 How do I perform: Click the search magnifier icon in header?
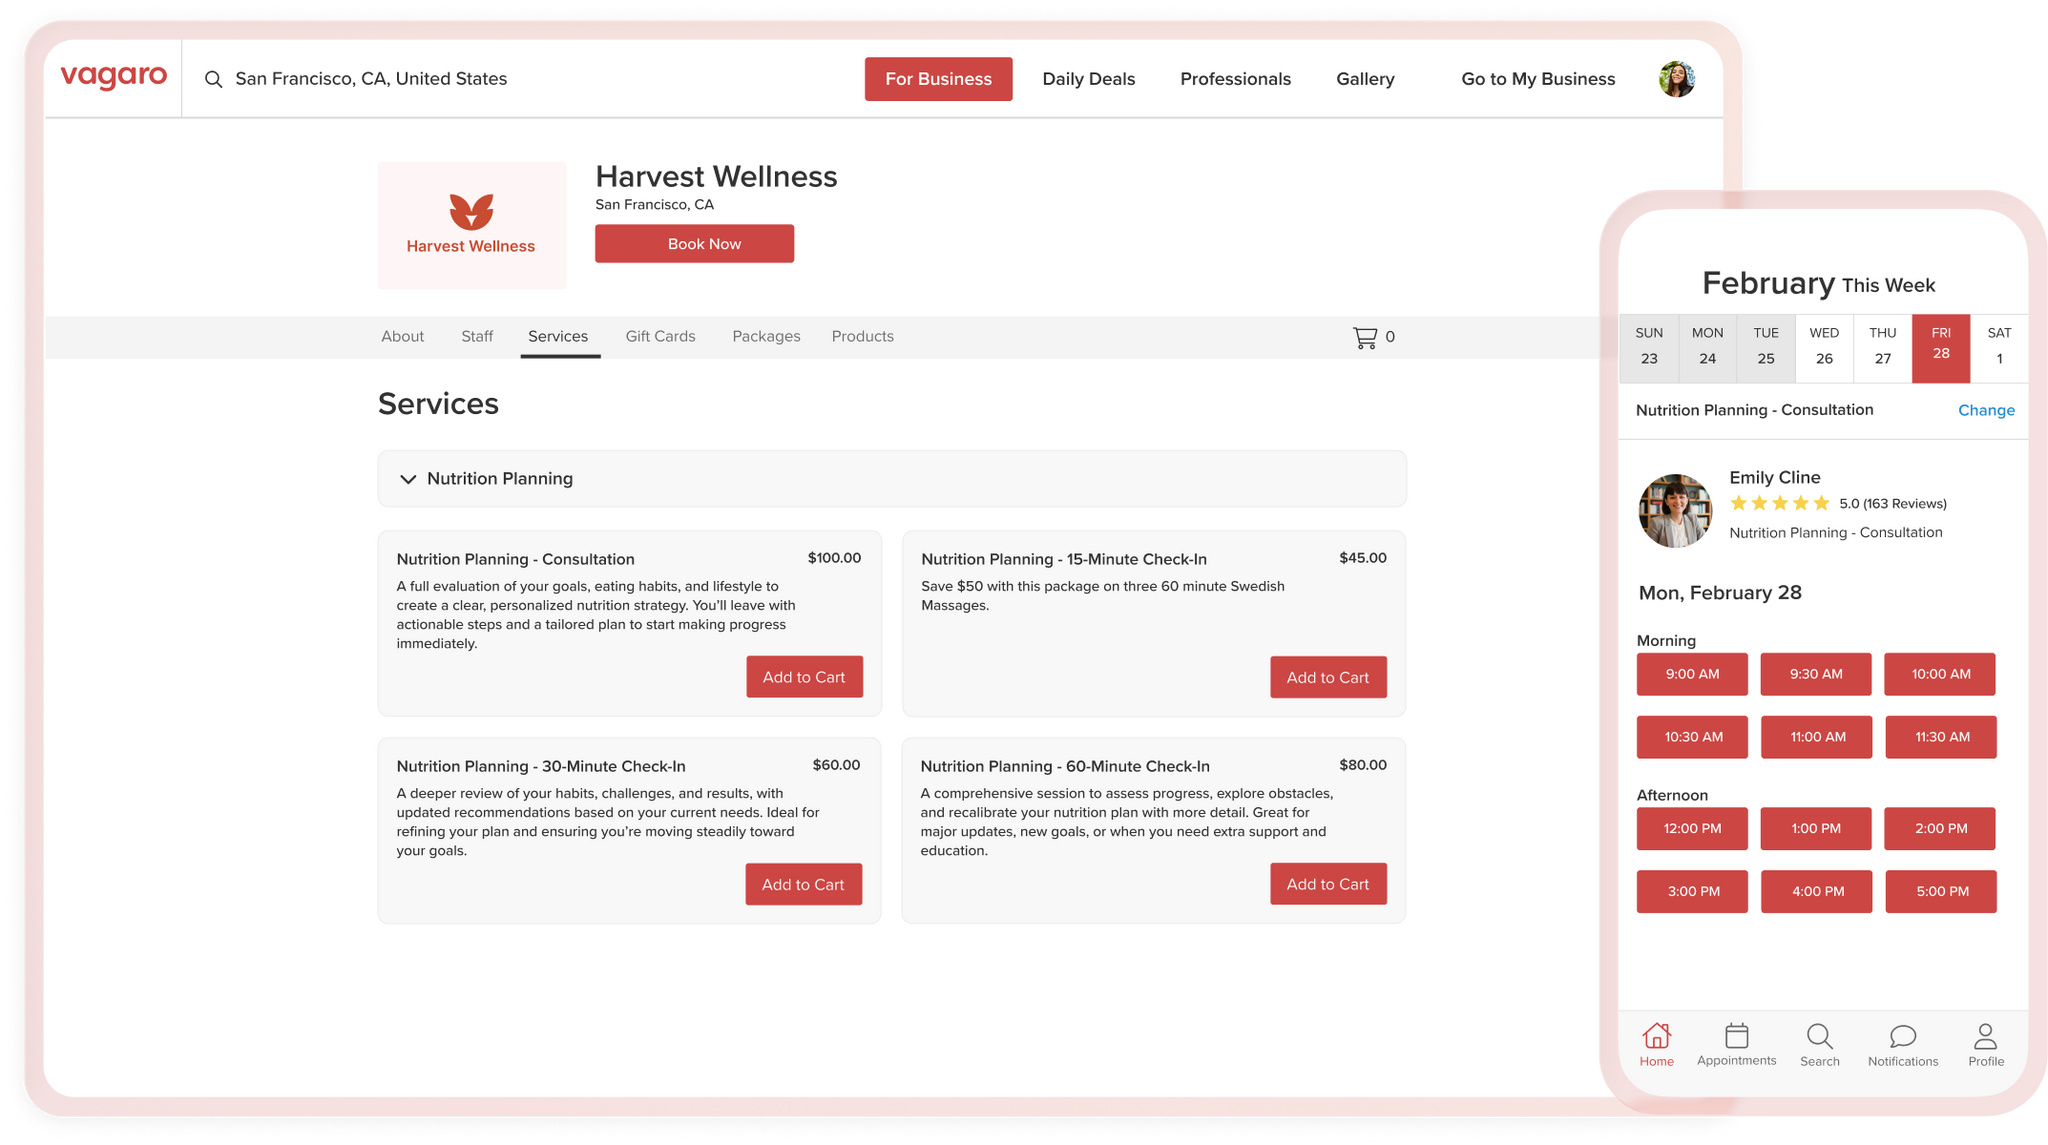pos(213,79)
